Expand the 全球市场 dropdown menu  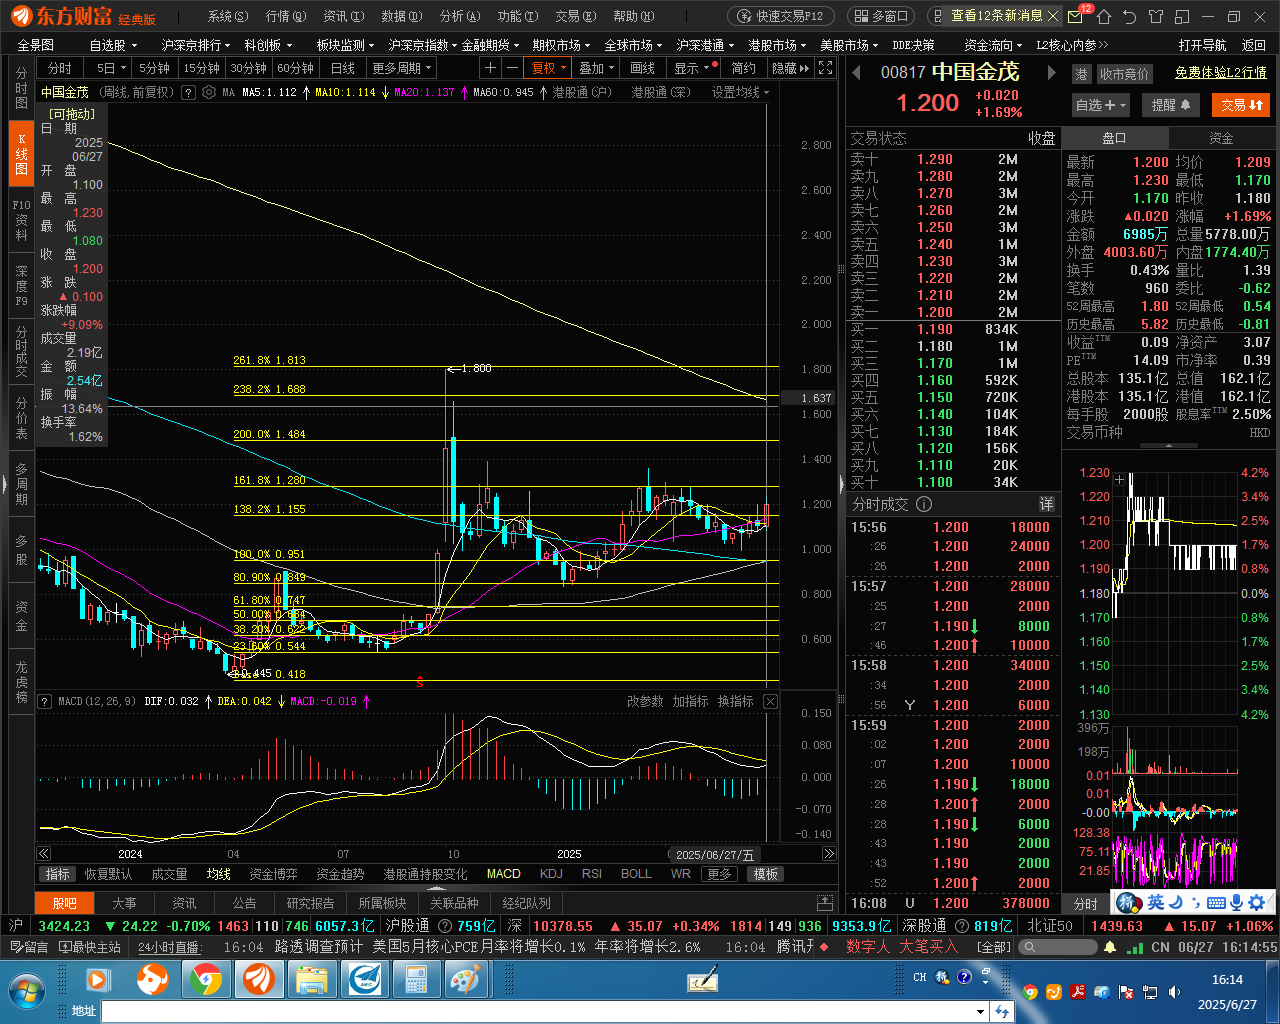click(x=633, y=45)
